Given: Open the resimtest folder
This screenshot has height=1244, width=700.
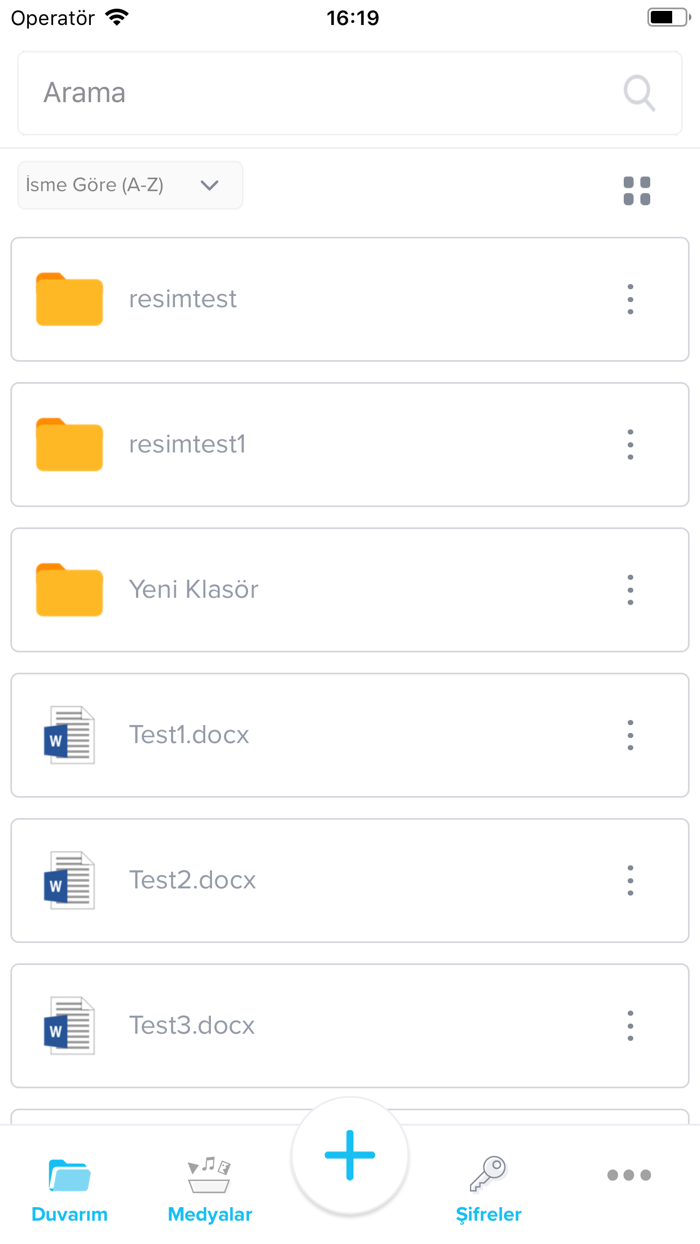Looking at the screenshot, I should click(x=183, y=299).
